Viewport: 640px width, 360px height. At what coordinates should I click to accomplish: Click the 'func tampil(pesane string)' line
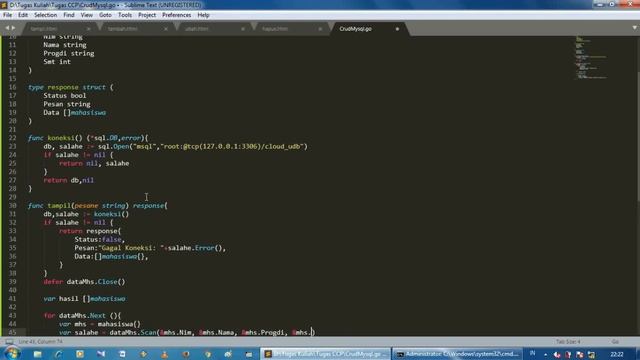coord(98,206)
